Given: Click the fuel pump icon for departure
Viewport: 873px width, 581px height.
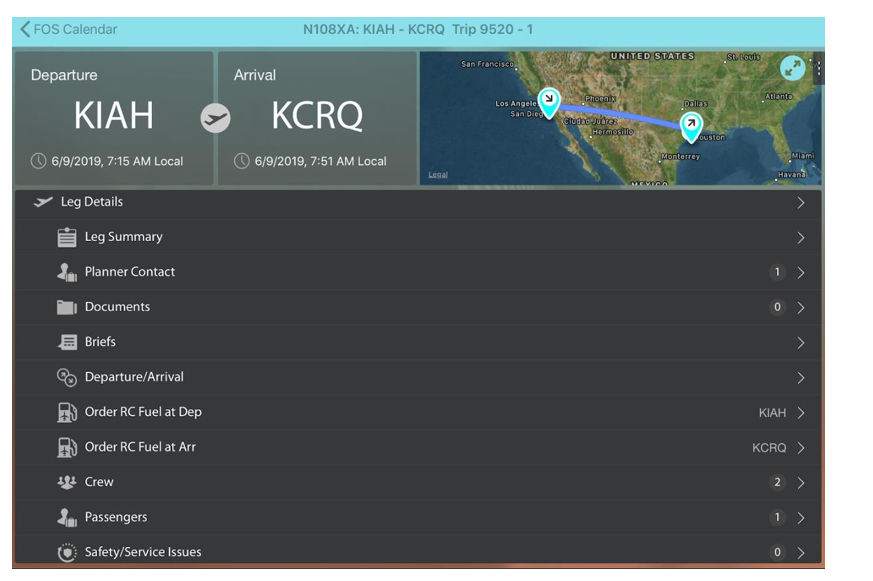Looking at the screenshot, I should tap(67, 412).
